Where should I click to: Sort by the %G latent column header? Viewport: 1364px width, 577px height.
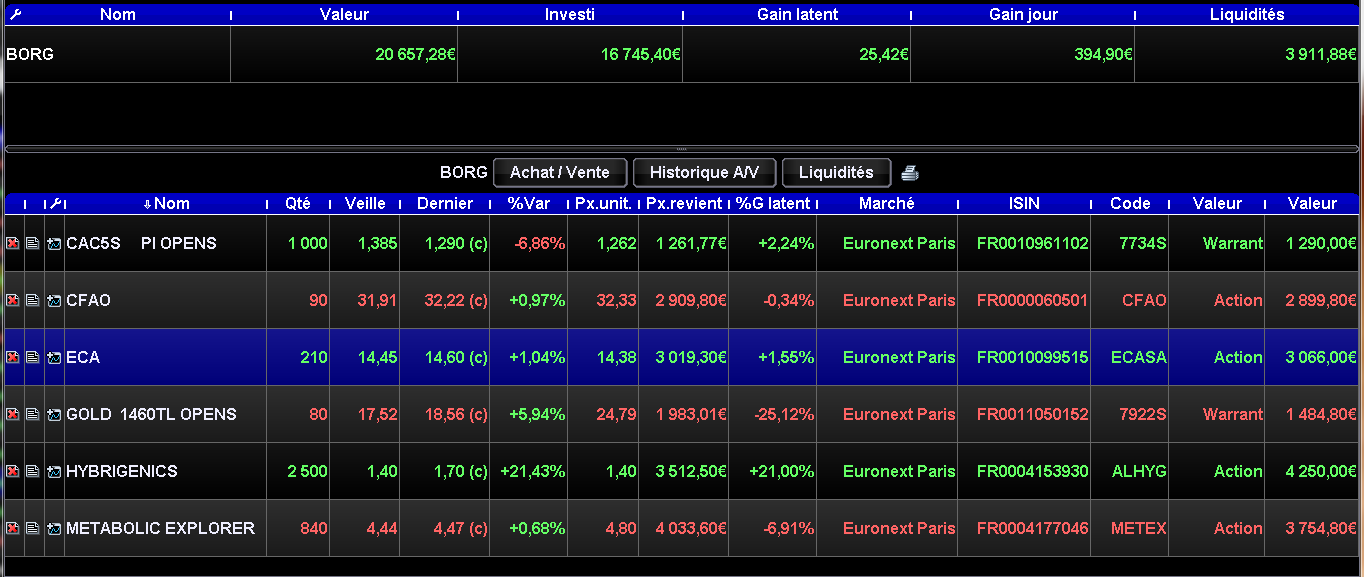pyautogui.click(x=773, y=203)
